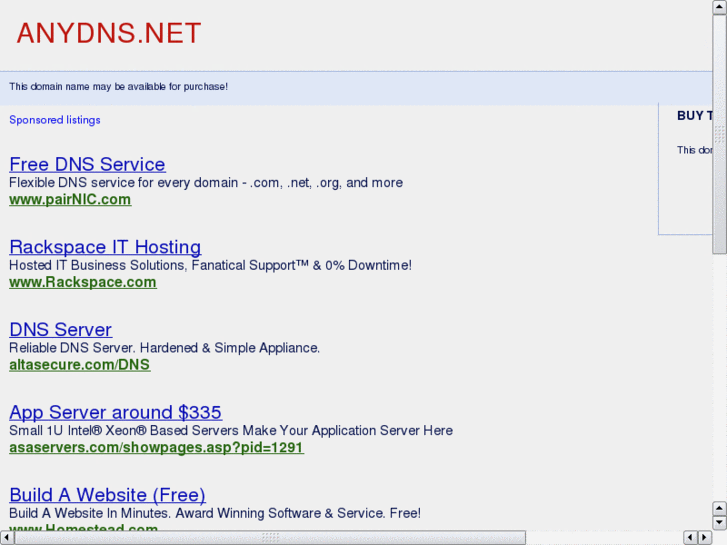
Task: Click the second left arrow on horizontal scrollbar
Action: pos(690,538)
